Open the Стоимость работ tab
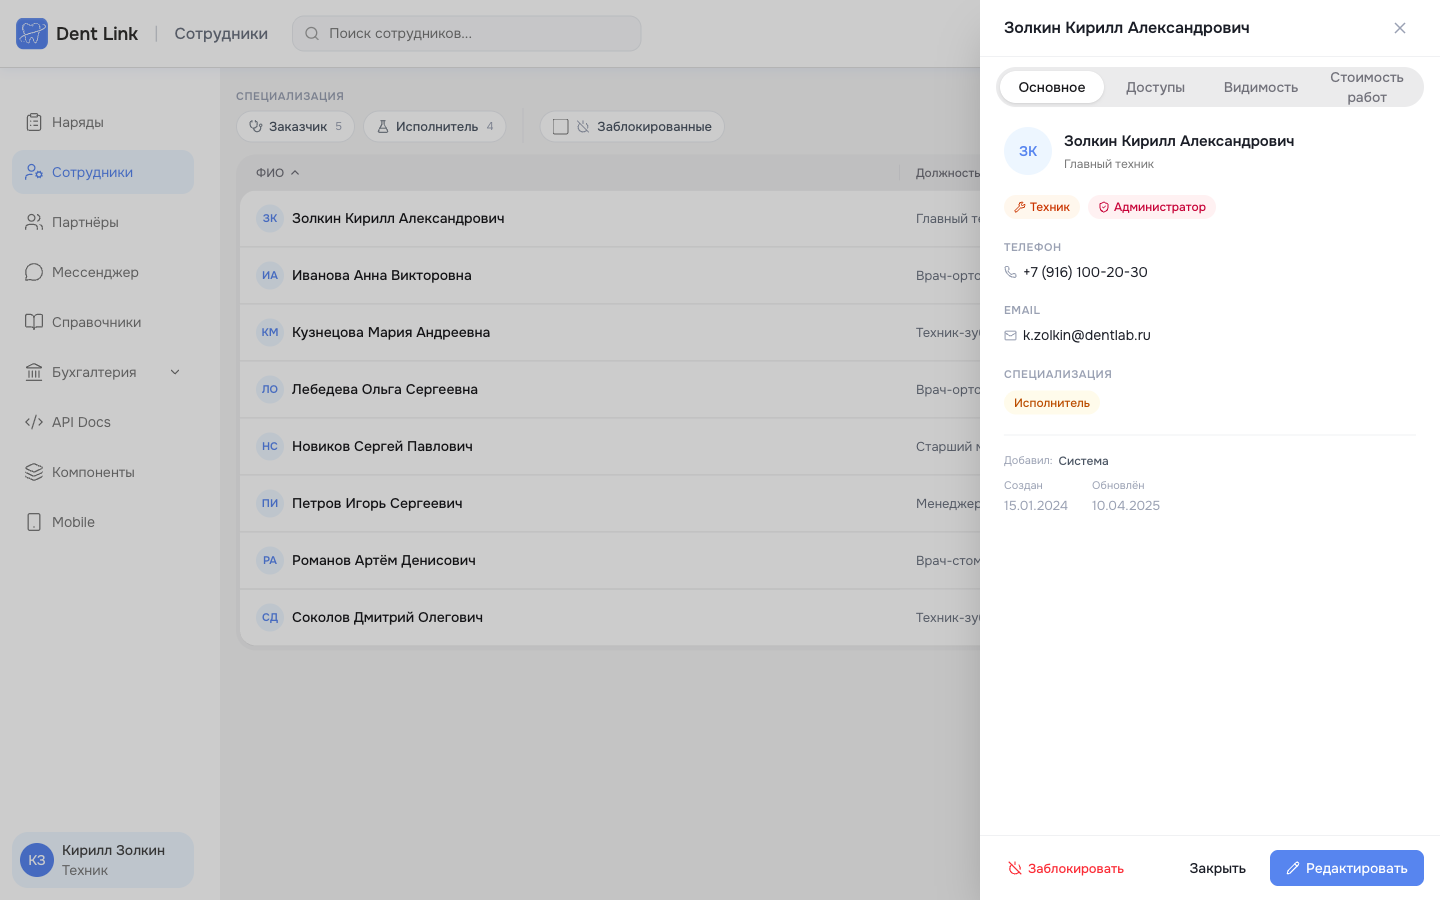The image size is (1440, 900). pos(1366,87)
